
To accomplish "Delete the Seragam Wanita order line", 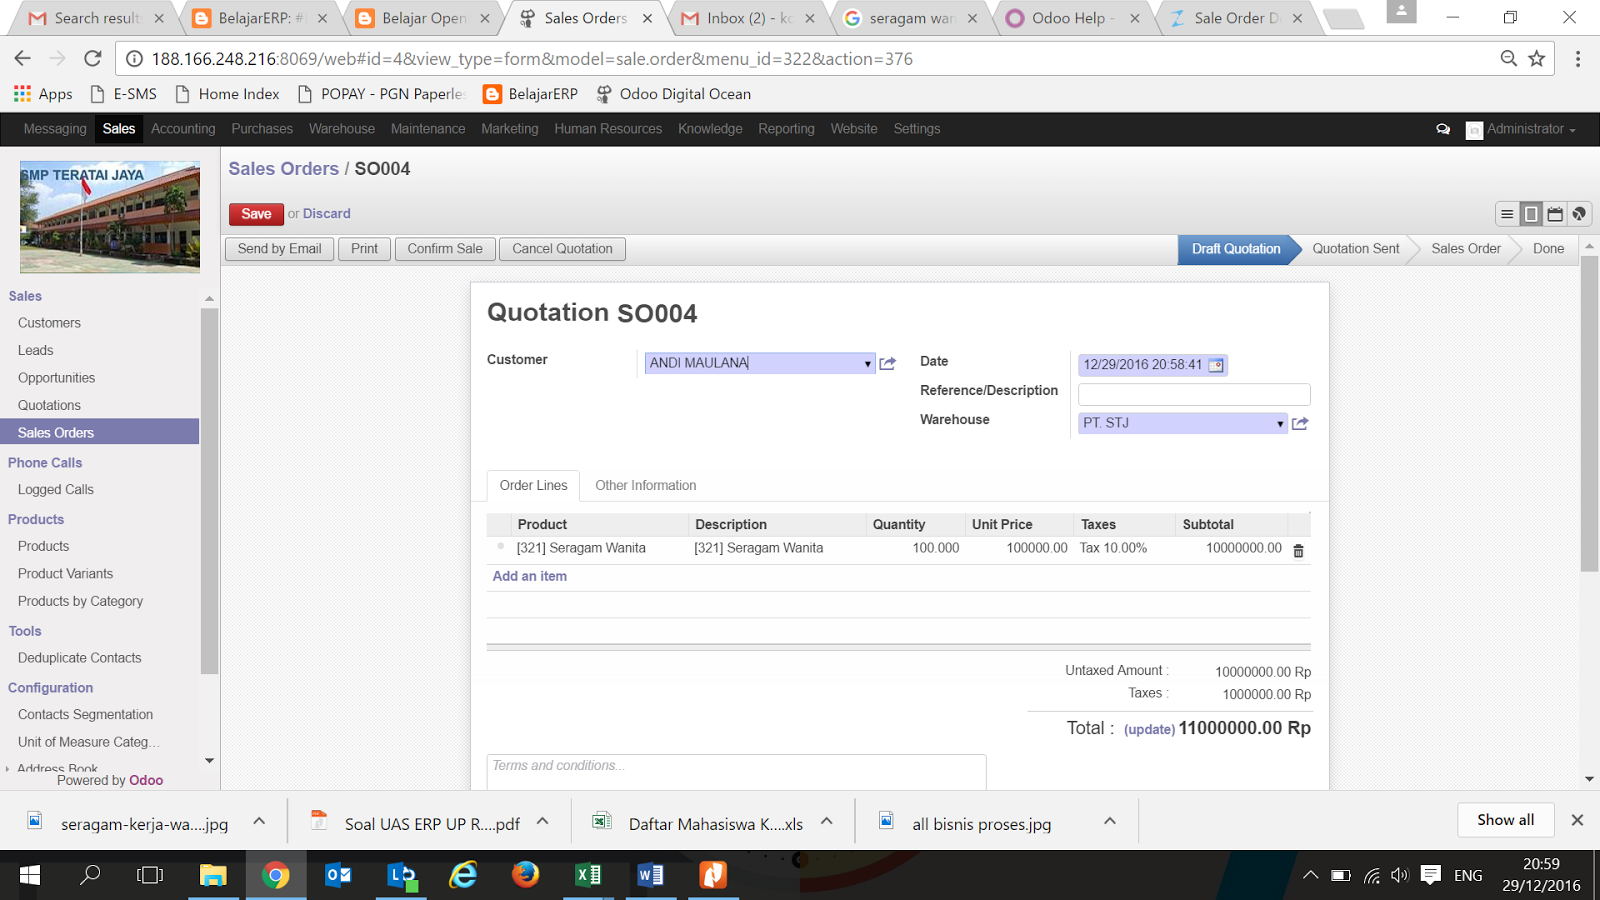I will pyautogui.click(x=1298, y=551).
